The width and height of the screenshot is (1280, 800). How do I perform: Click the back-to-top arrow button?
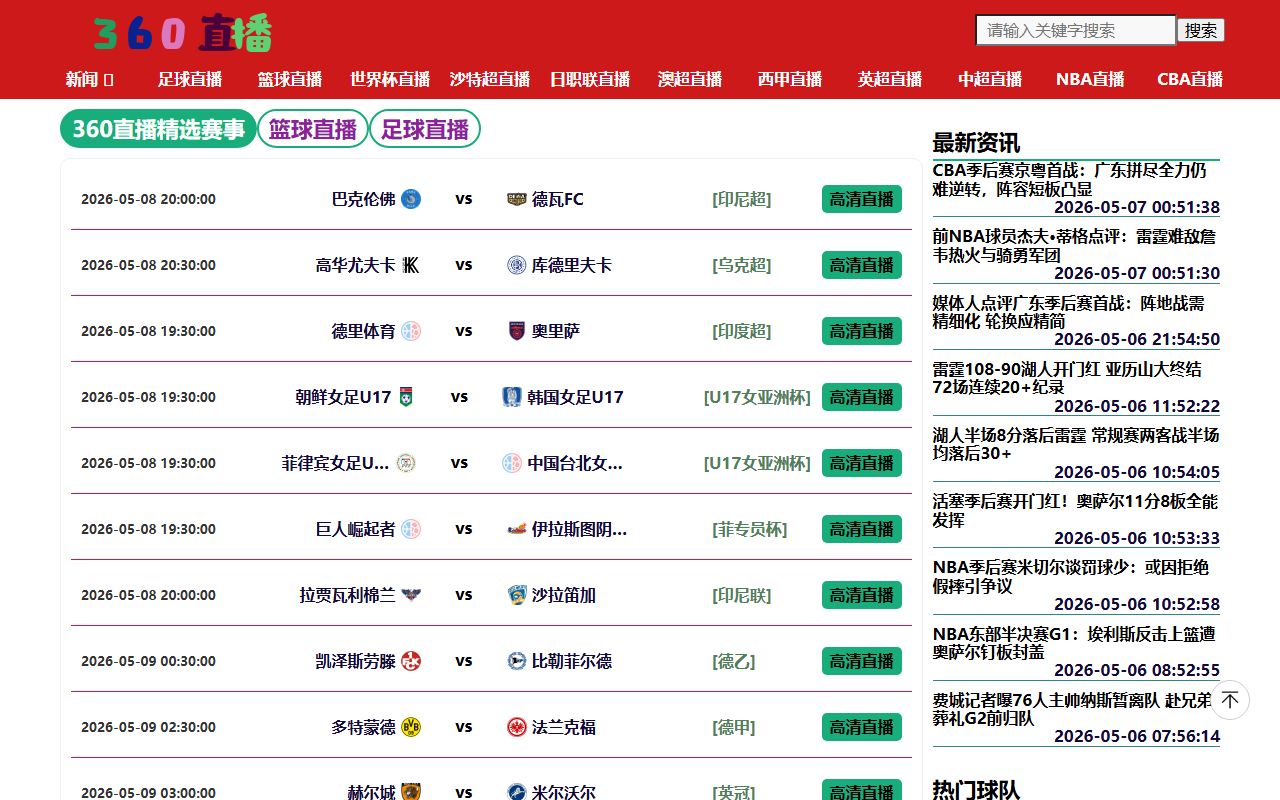tap(1230, 700)
